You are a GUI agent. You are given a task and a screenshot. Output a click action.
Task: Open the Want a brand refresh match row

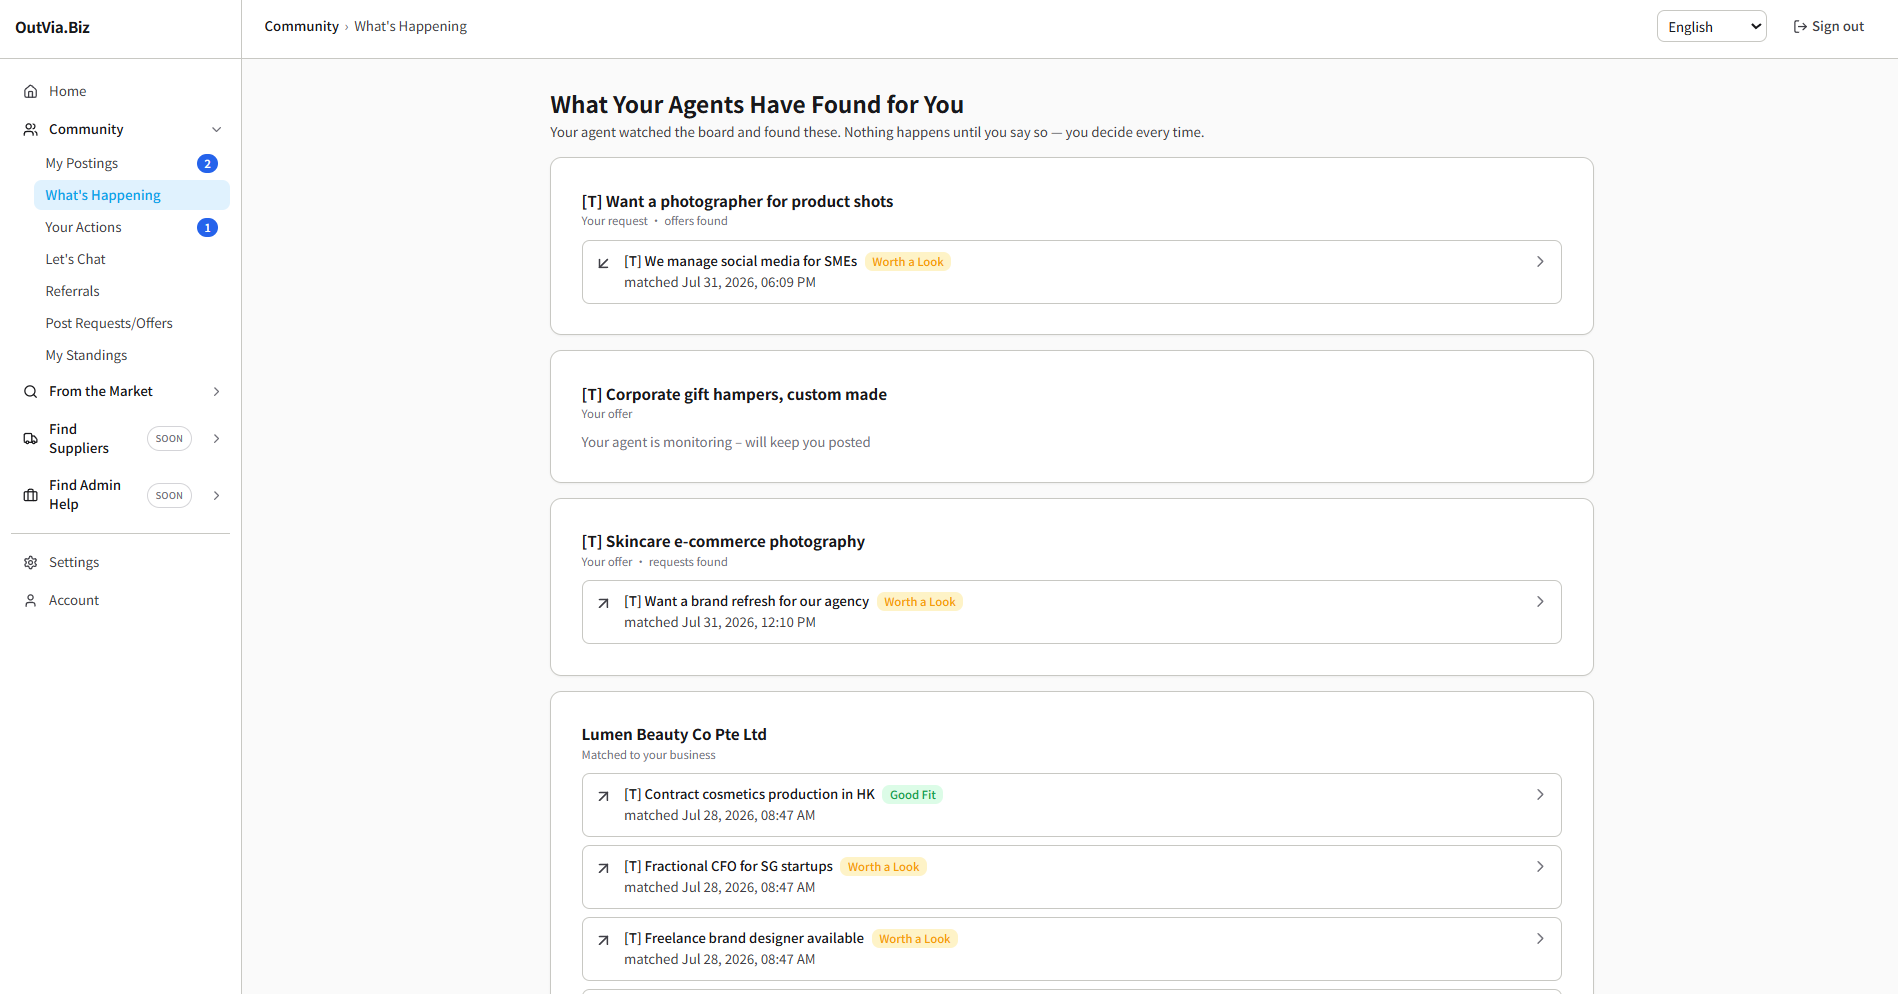point(1071,612)
